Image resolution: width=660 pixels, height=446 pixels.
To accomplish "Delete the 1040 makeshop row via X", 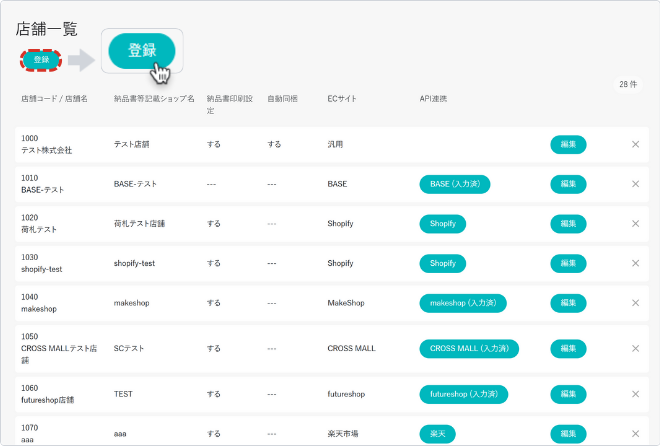I will tap(635, 303).
